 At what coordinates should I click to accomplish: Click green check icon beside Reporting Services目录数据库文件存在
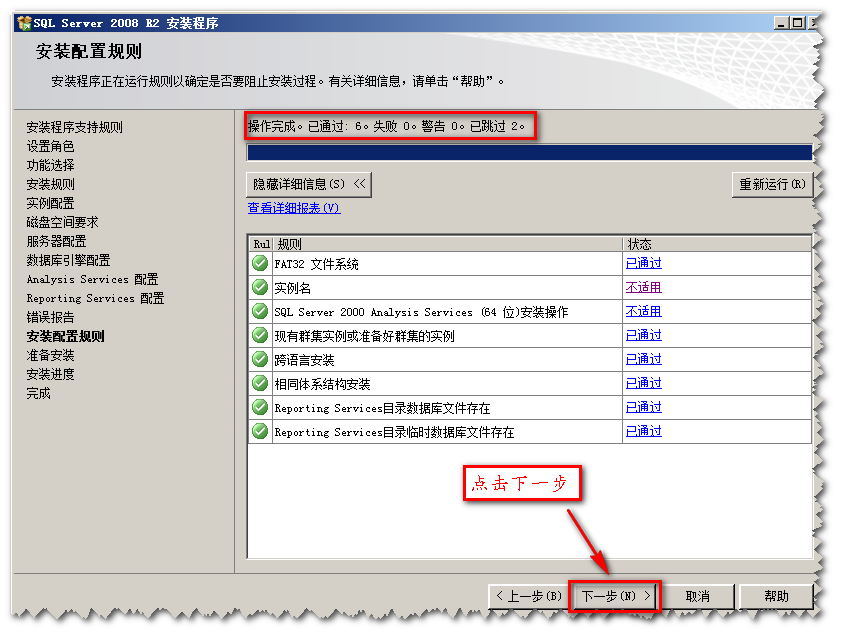click(260, 407)
